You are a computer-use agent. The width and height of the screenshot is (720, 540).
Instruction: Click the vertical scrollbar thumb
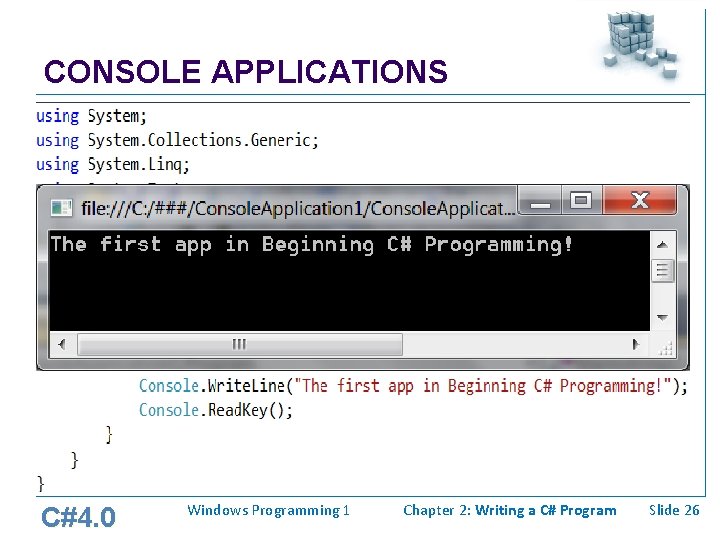662,270
